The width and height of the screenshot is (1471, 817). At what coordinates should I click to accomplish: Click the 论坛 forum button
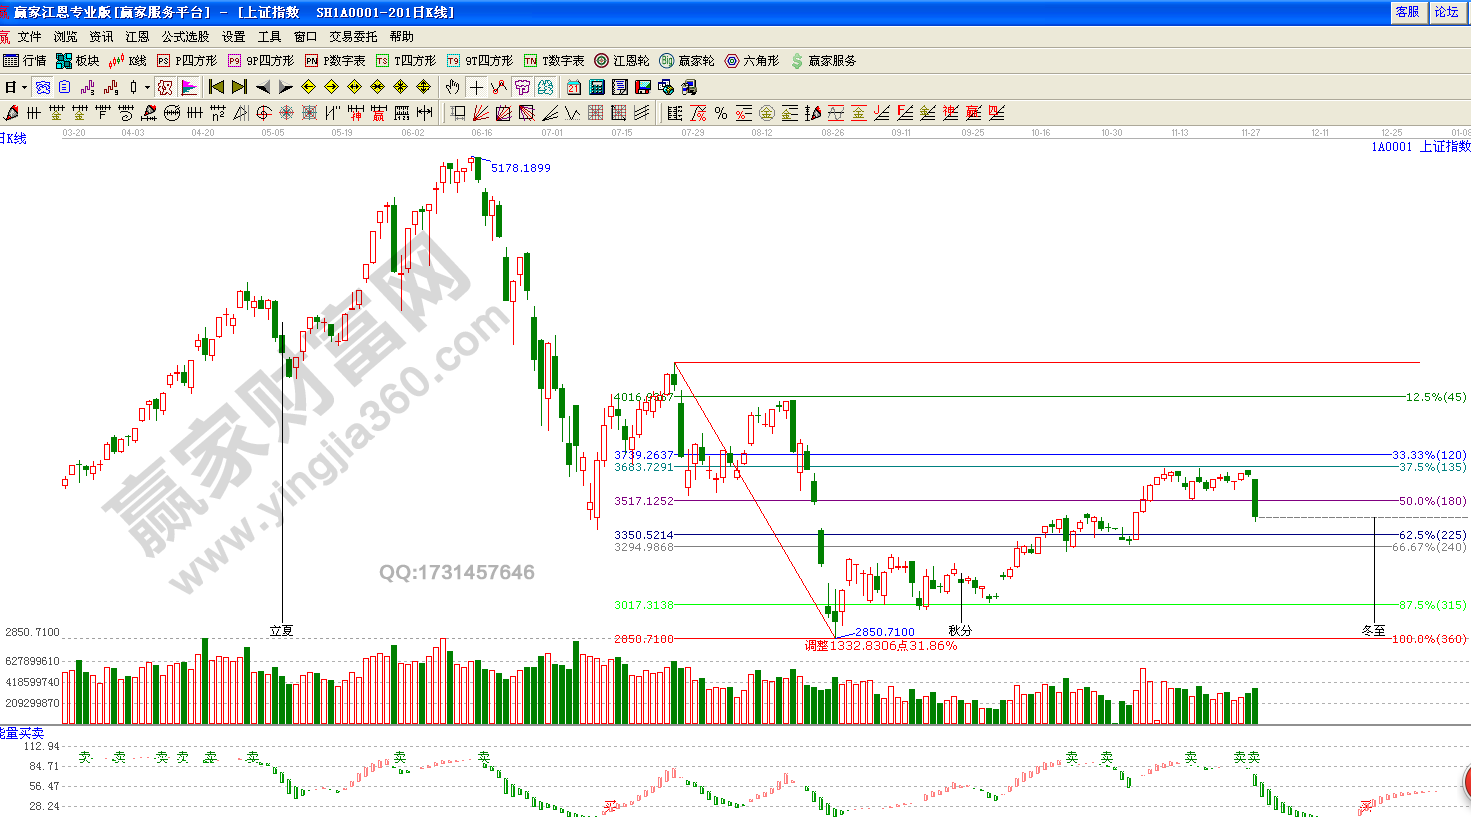click(x=1446, y=12)
